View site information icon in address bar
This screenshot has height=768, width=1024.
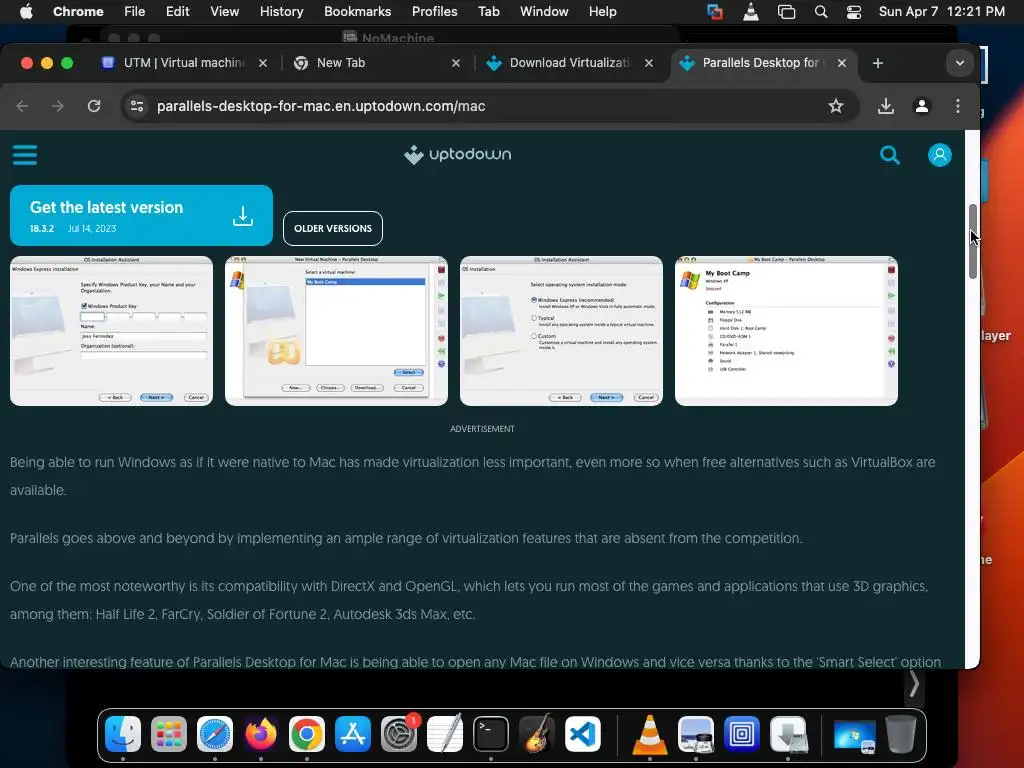coord(136,106)
